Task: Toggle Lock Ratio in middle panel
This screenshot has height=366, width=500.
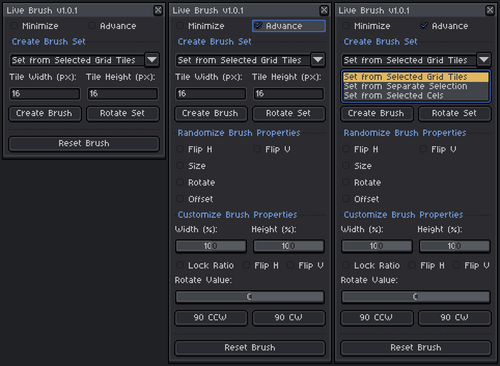Action: click(180, 265)
